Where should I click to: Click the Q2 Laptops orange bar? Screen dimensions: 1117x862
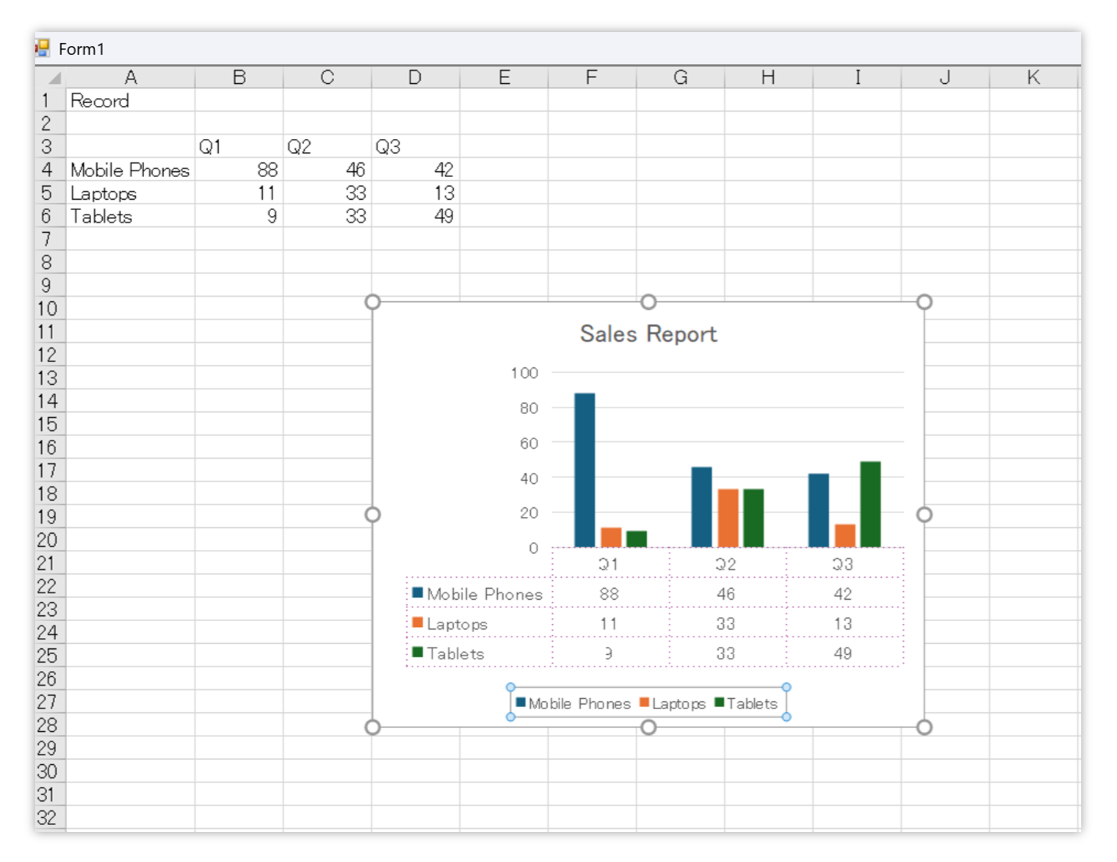[728, 518]
